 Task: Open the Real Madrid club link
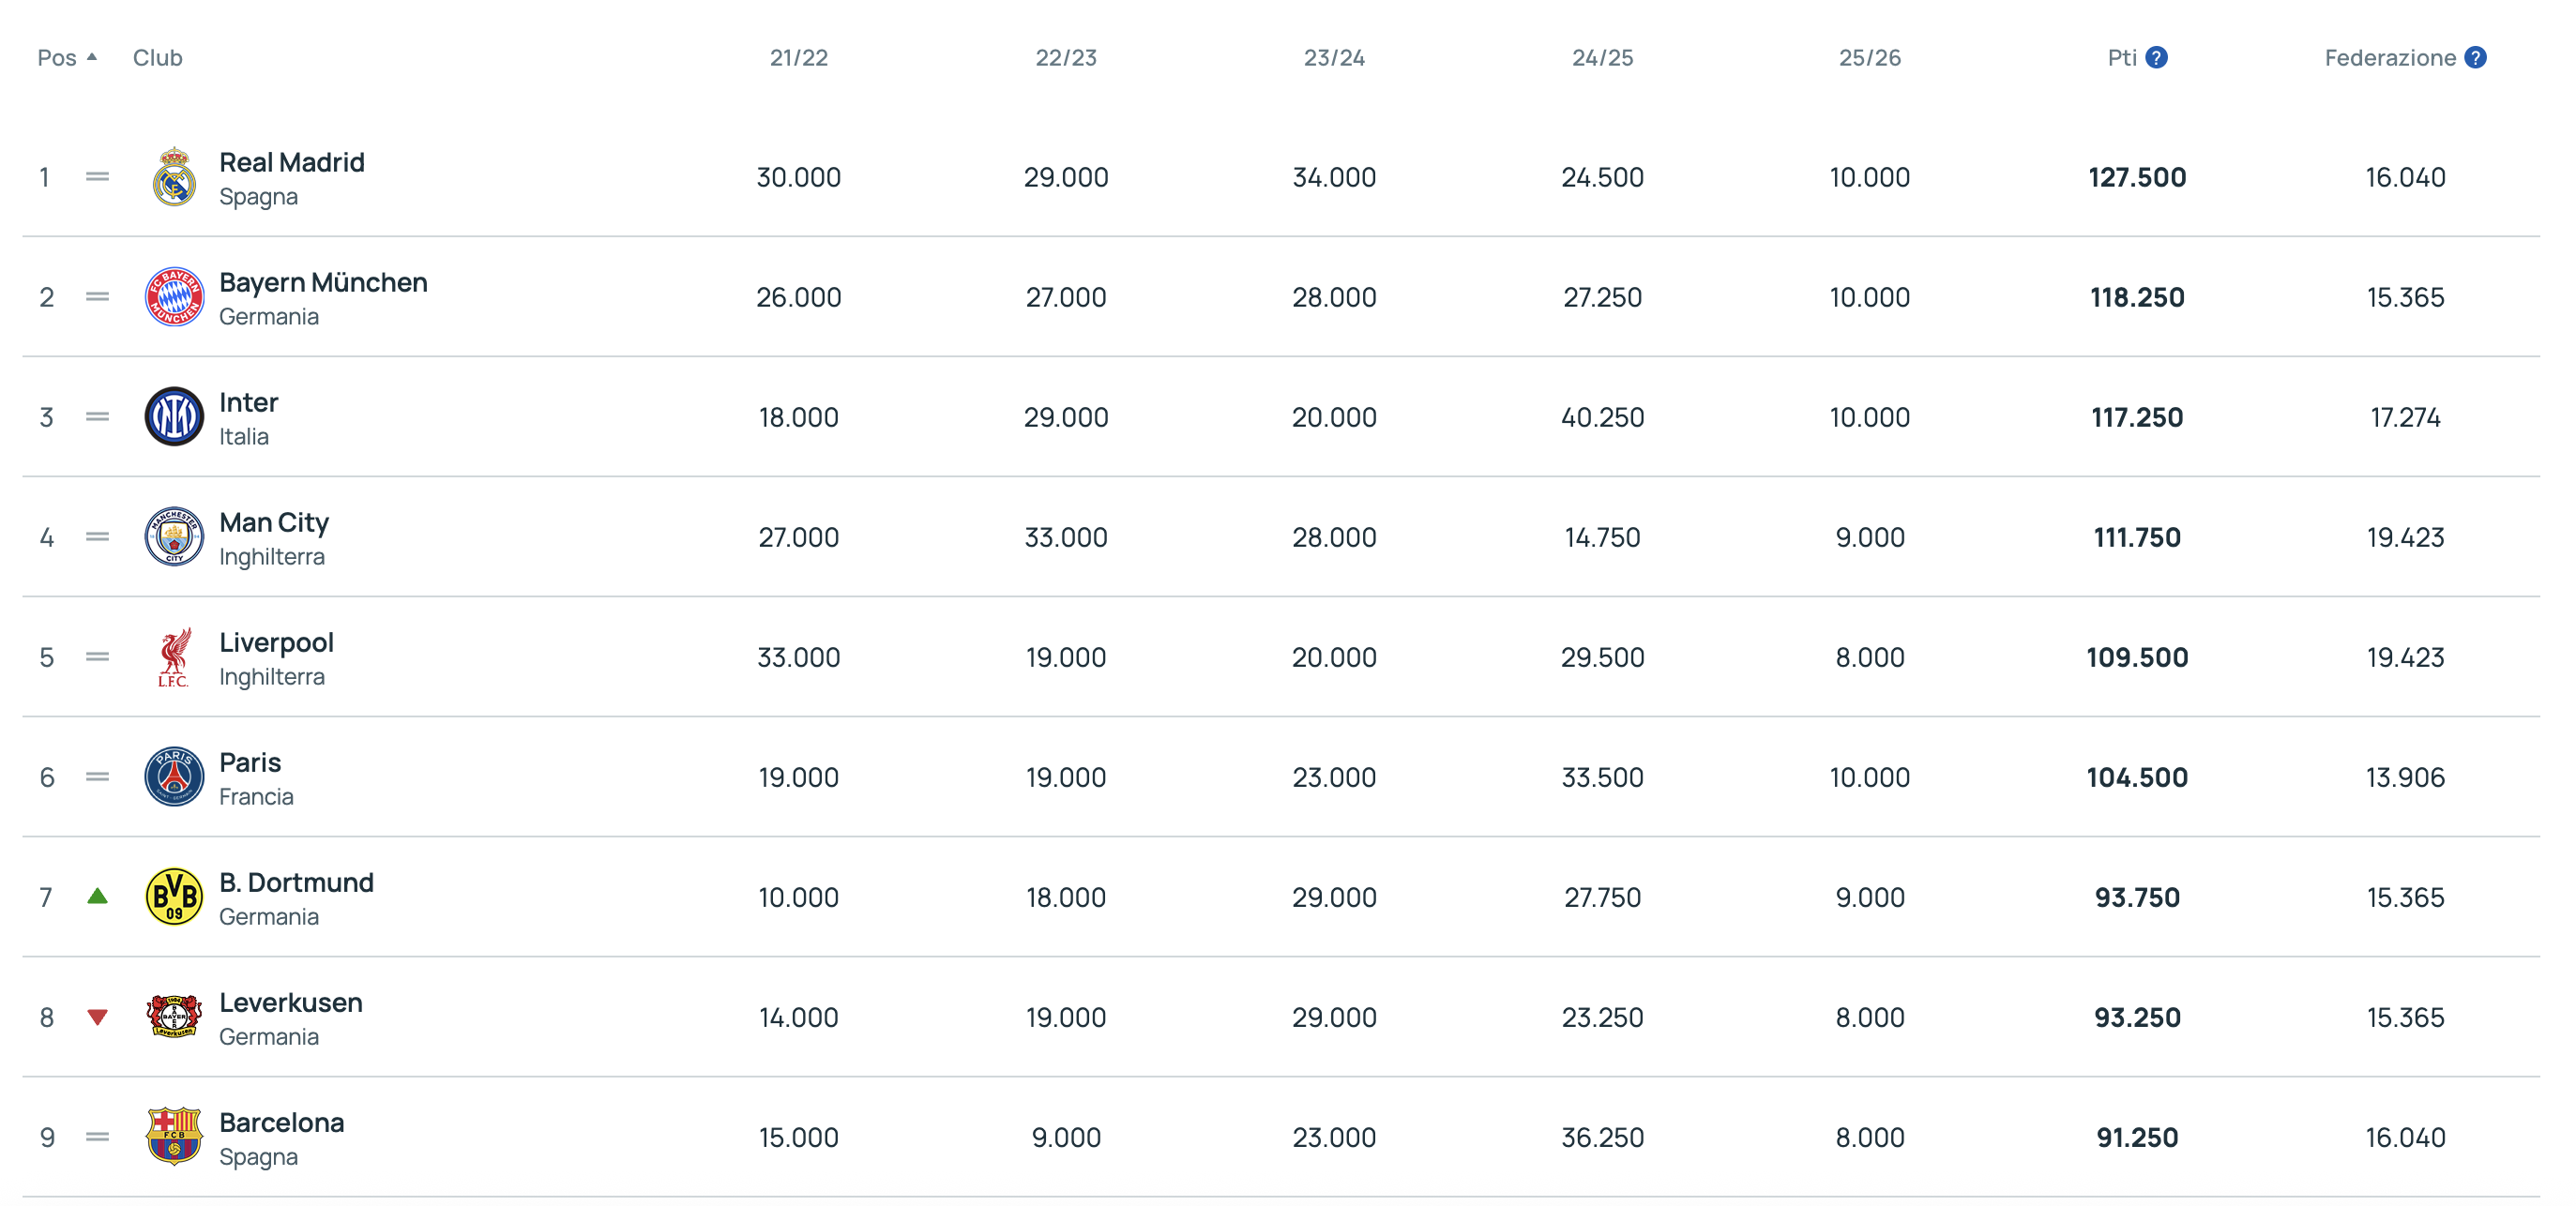pyautogui.click(x=291, y=162)
